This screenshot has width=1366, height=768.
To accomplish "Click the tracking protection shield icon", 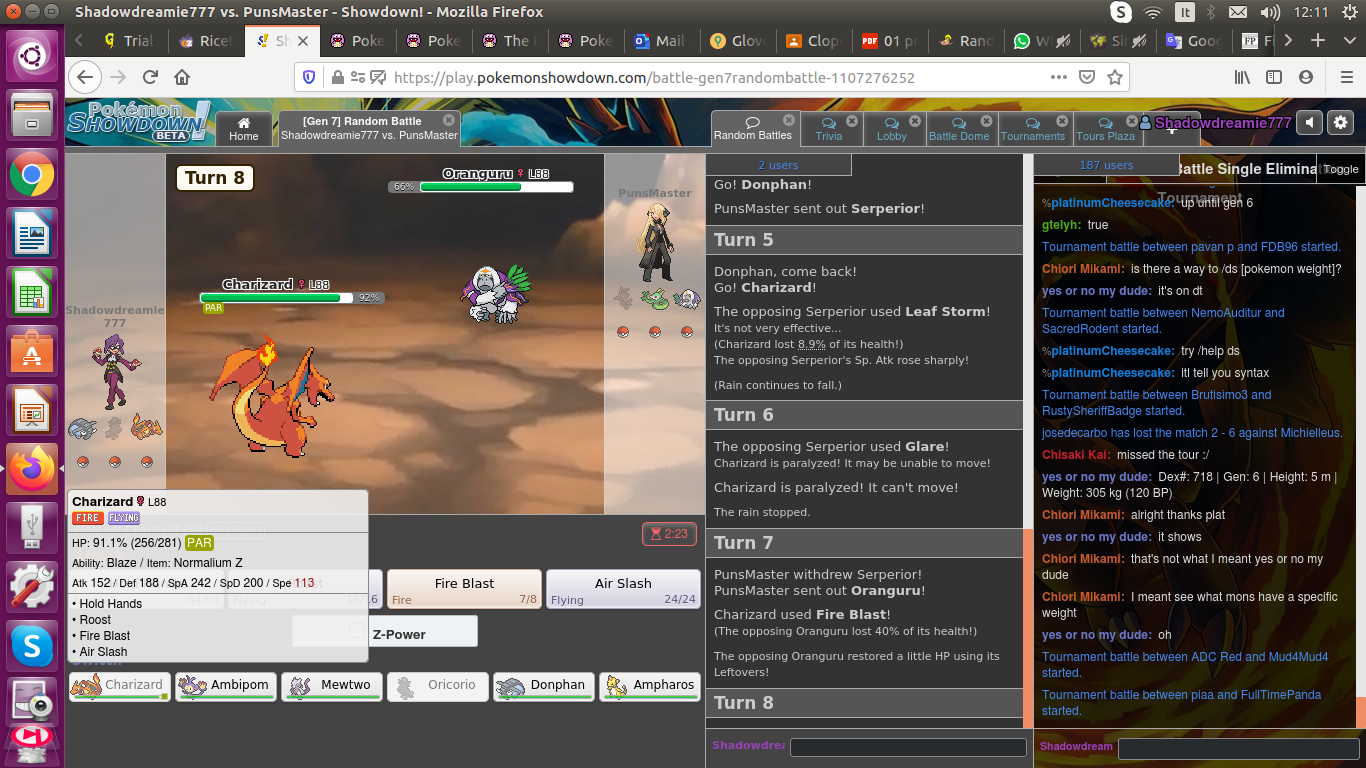I will (x=309, y=77).
